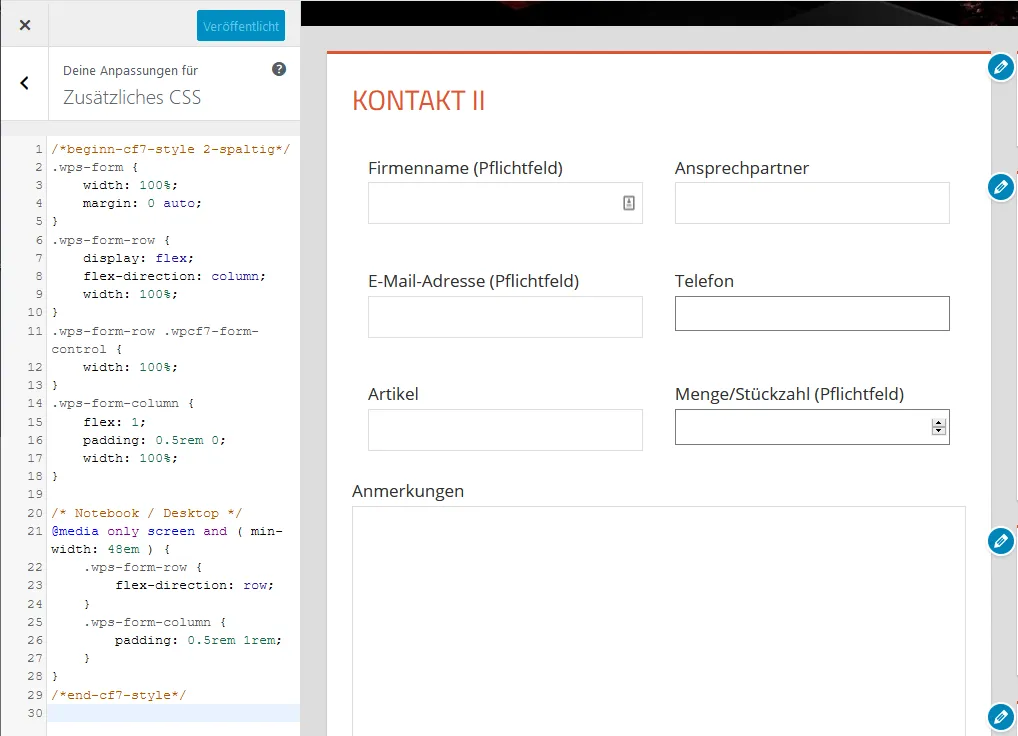1018x736 pixels.
Task: Click the '/*beginn-cf7-style 2-spaltig*/' comment line
Action: (x=171, y=149)
